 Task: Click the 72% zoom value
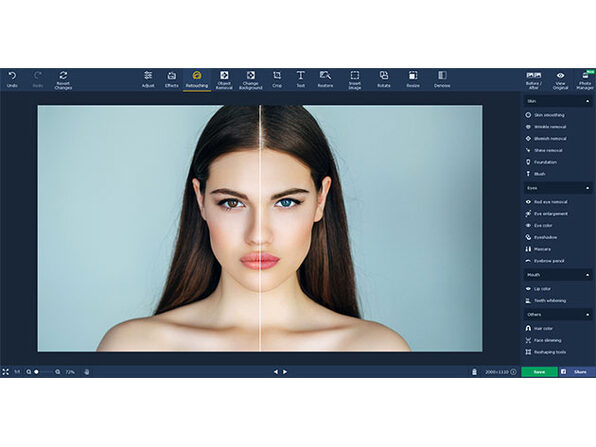[70, 372]
